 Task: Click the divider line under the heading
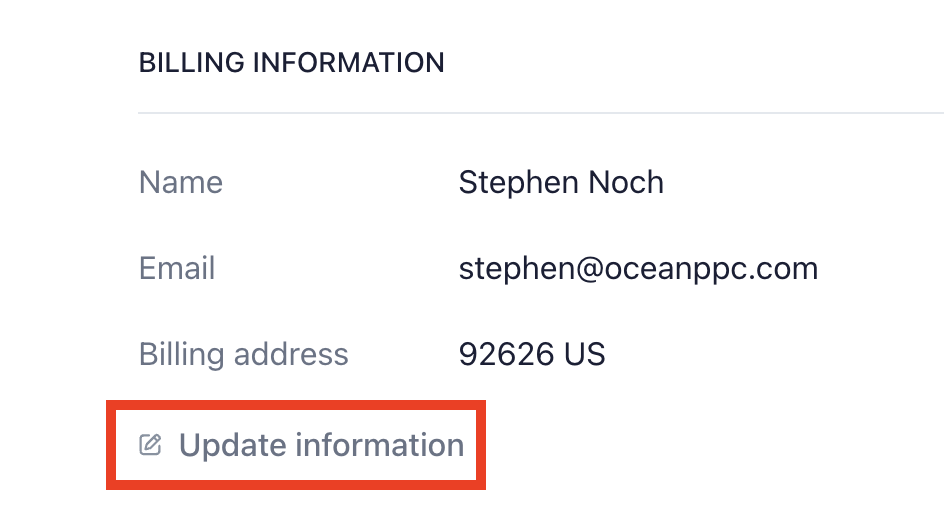pyautogui.click(x=541, y=113)
